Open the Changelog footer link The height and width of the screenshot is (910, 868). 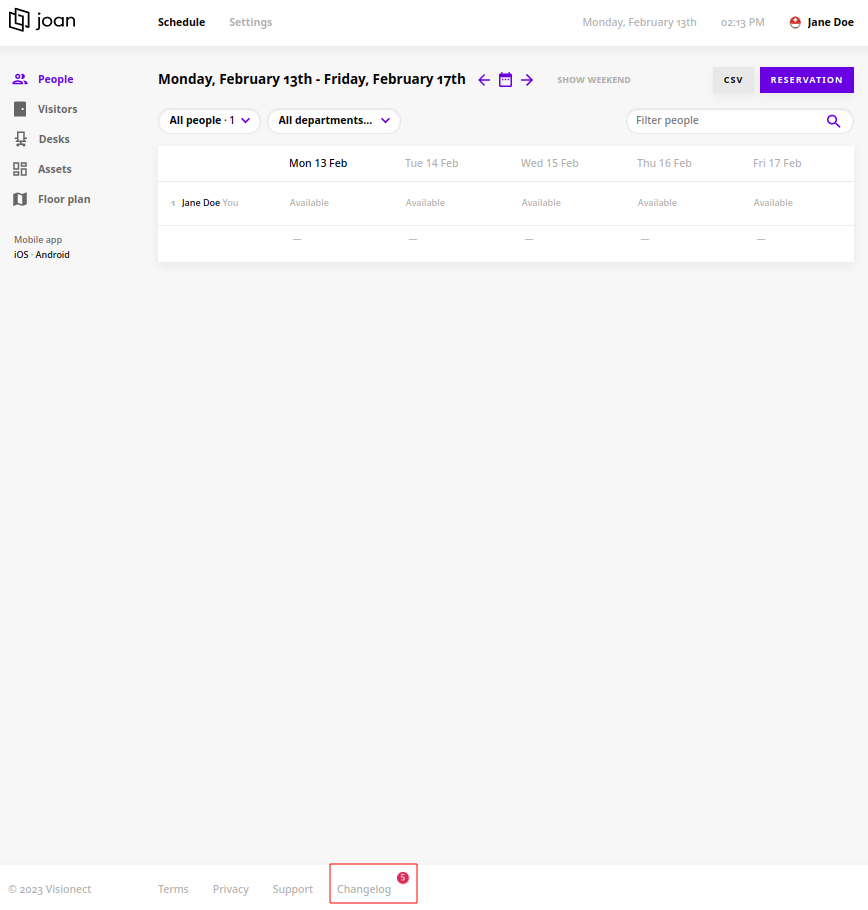click(x=364, y=889)
